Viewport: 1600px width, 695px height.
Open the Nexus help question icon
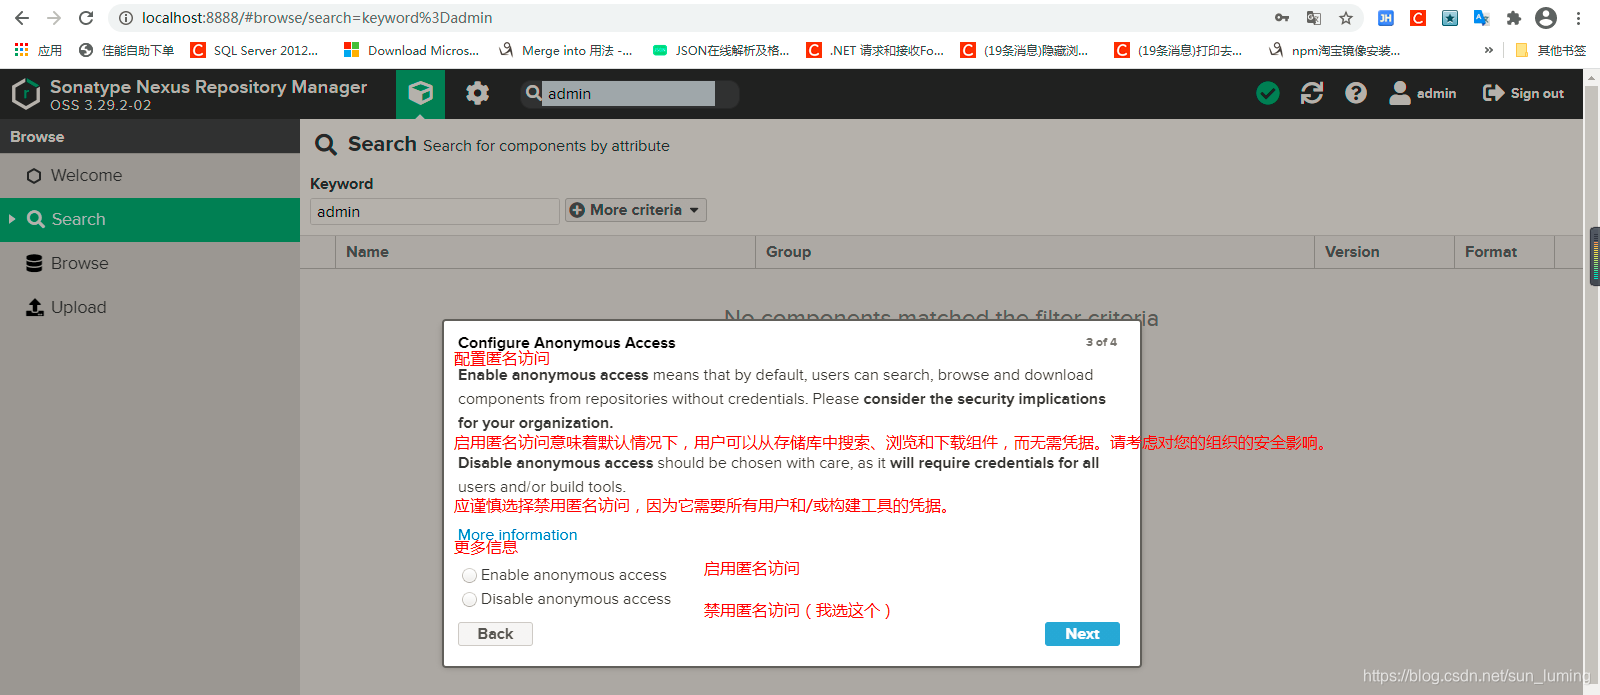point(1356,93)
